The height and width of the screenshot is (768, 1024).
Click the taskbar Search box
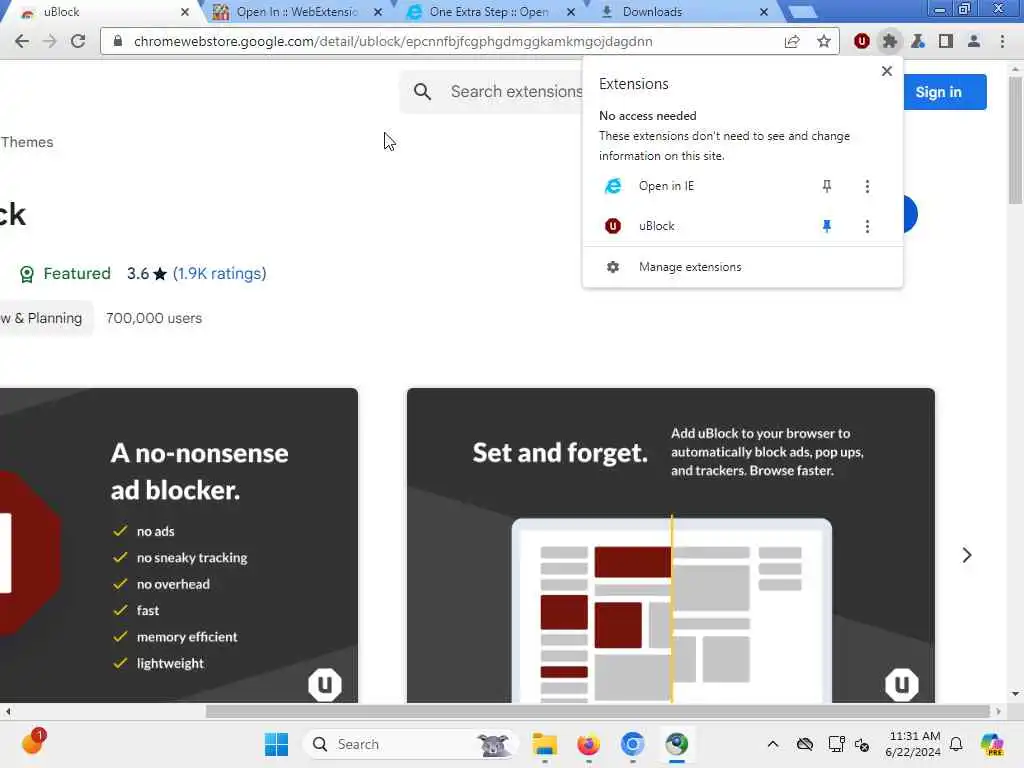[410, 744]
